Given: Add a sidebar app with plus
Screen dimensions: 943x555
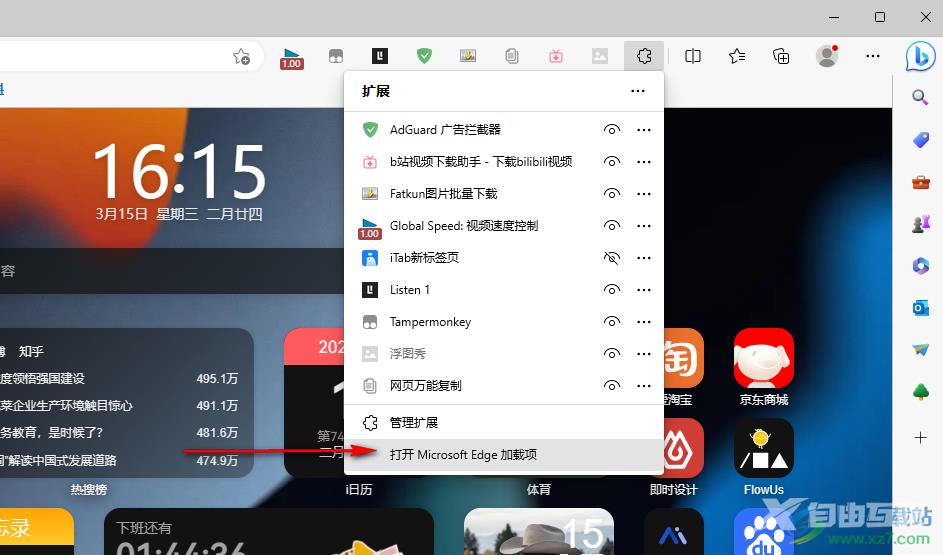Looking at the screenshot, I should [920, 438].
